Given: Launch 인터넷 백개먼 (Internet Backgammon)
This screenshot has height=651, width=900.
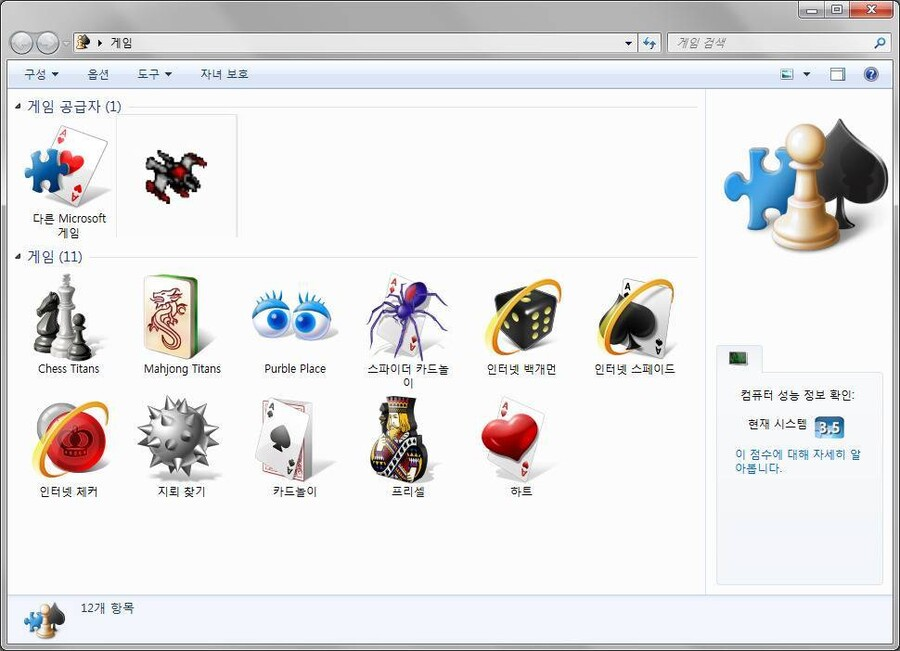Looking at the screenshot, I should 519,320.
